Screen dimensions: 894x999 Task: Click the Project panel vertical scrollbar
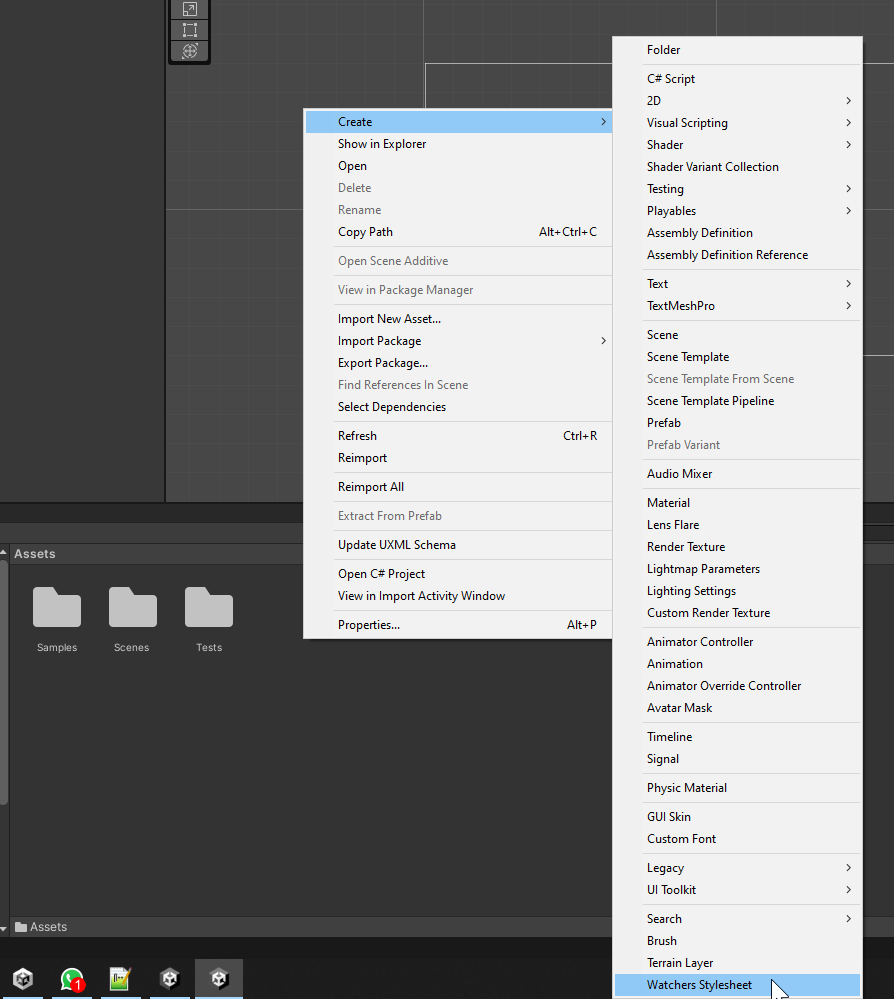pos(4,680)
